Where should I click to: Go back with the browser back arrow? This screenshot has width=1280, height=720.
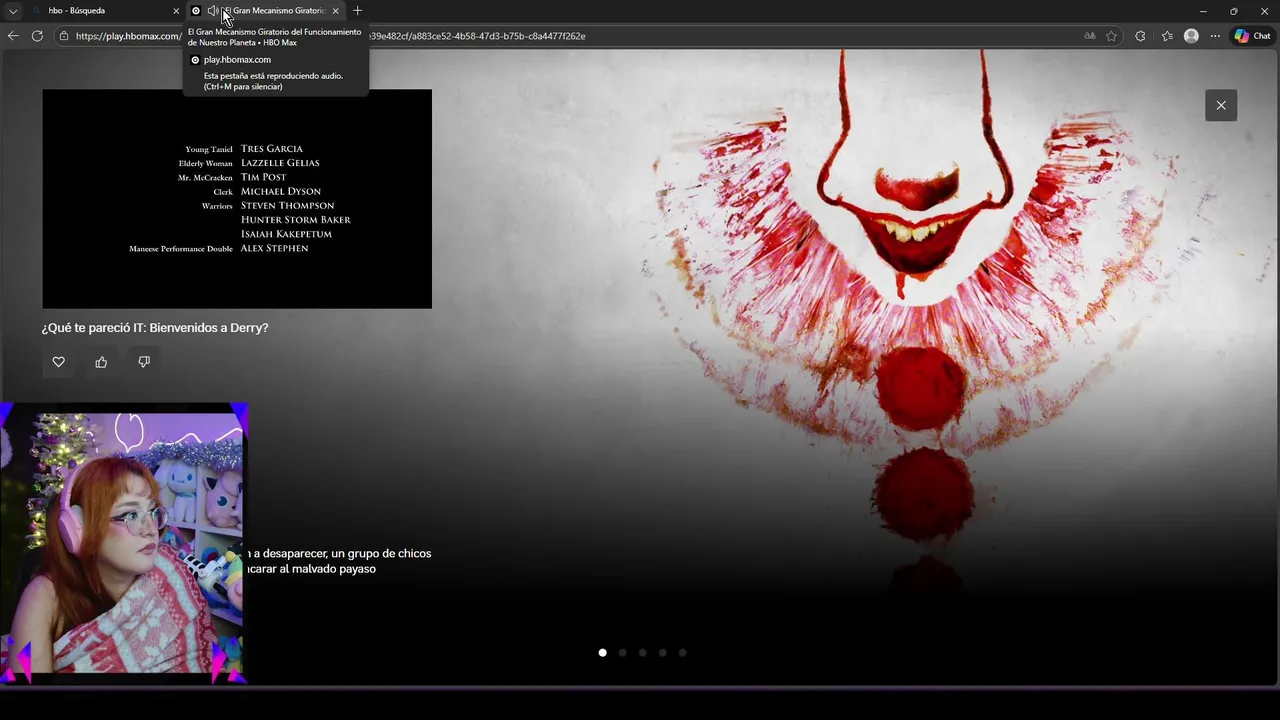point(13,36)
